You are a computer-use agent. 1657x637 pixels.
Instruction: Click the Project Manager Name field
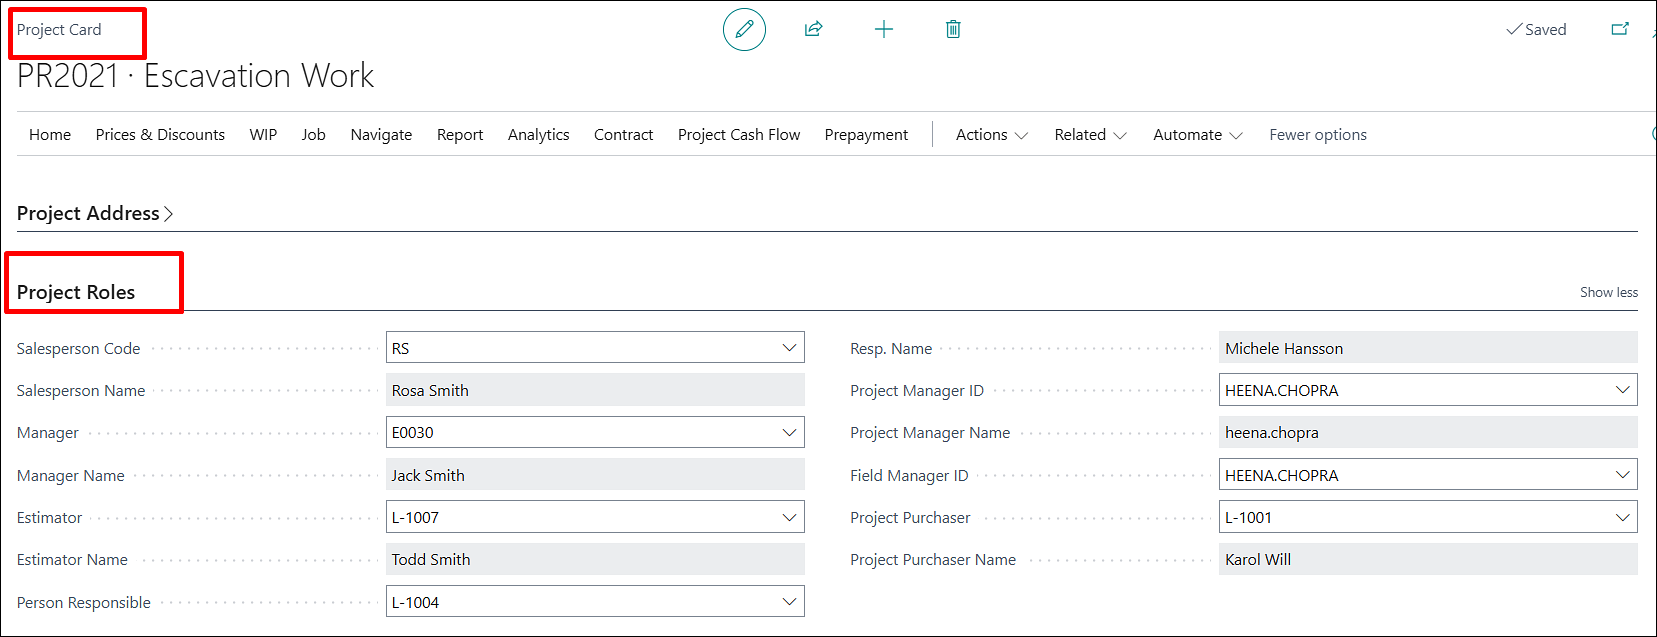[x=1428, y=432]
